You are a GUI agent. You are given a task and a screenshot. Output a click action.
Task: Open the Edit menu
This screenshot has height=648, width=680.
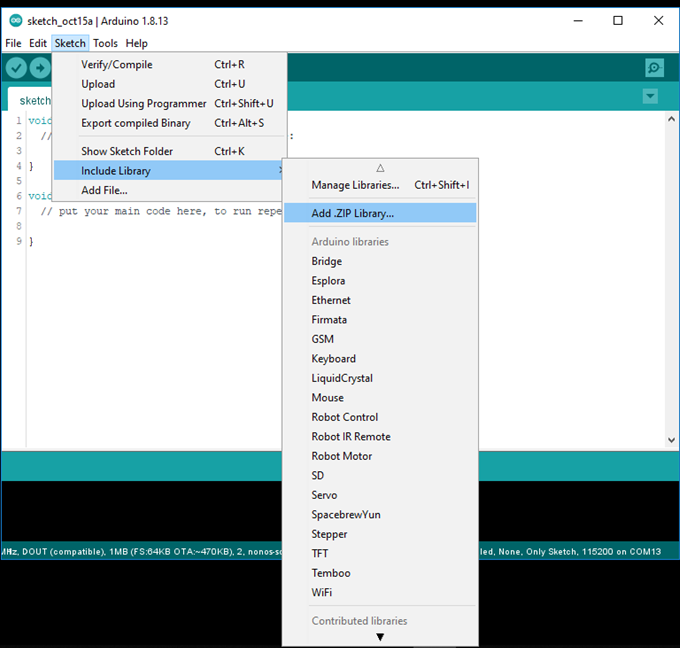38,43
